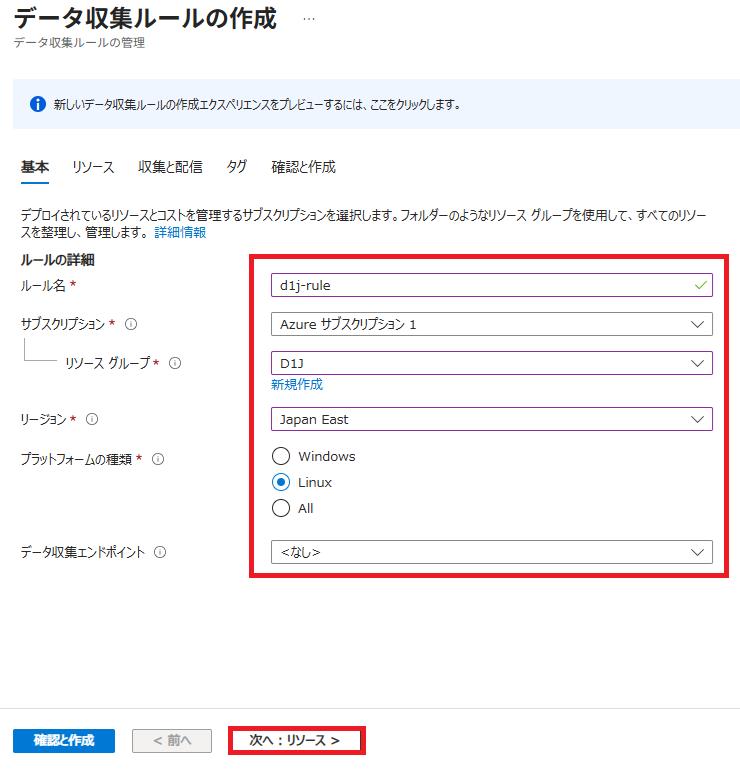This screenshot has height=769, width=740.
Task: Open the リージョン dropdown showing Japan East
Action: pyautogui.click(x=491, y=419)
